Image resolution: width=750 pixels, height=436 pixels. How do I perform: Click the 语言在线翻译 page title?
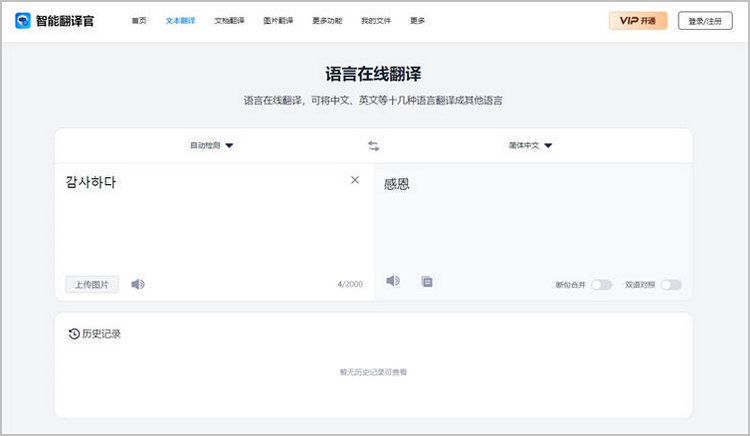click(373, 74)
